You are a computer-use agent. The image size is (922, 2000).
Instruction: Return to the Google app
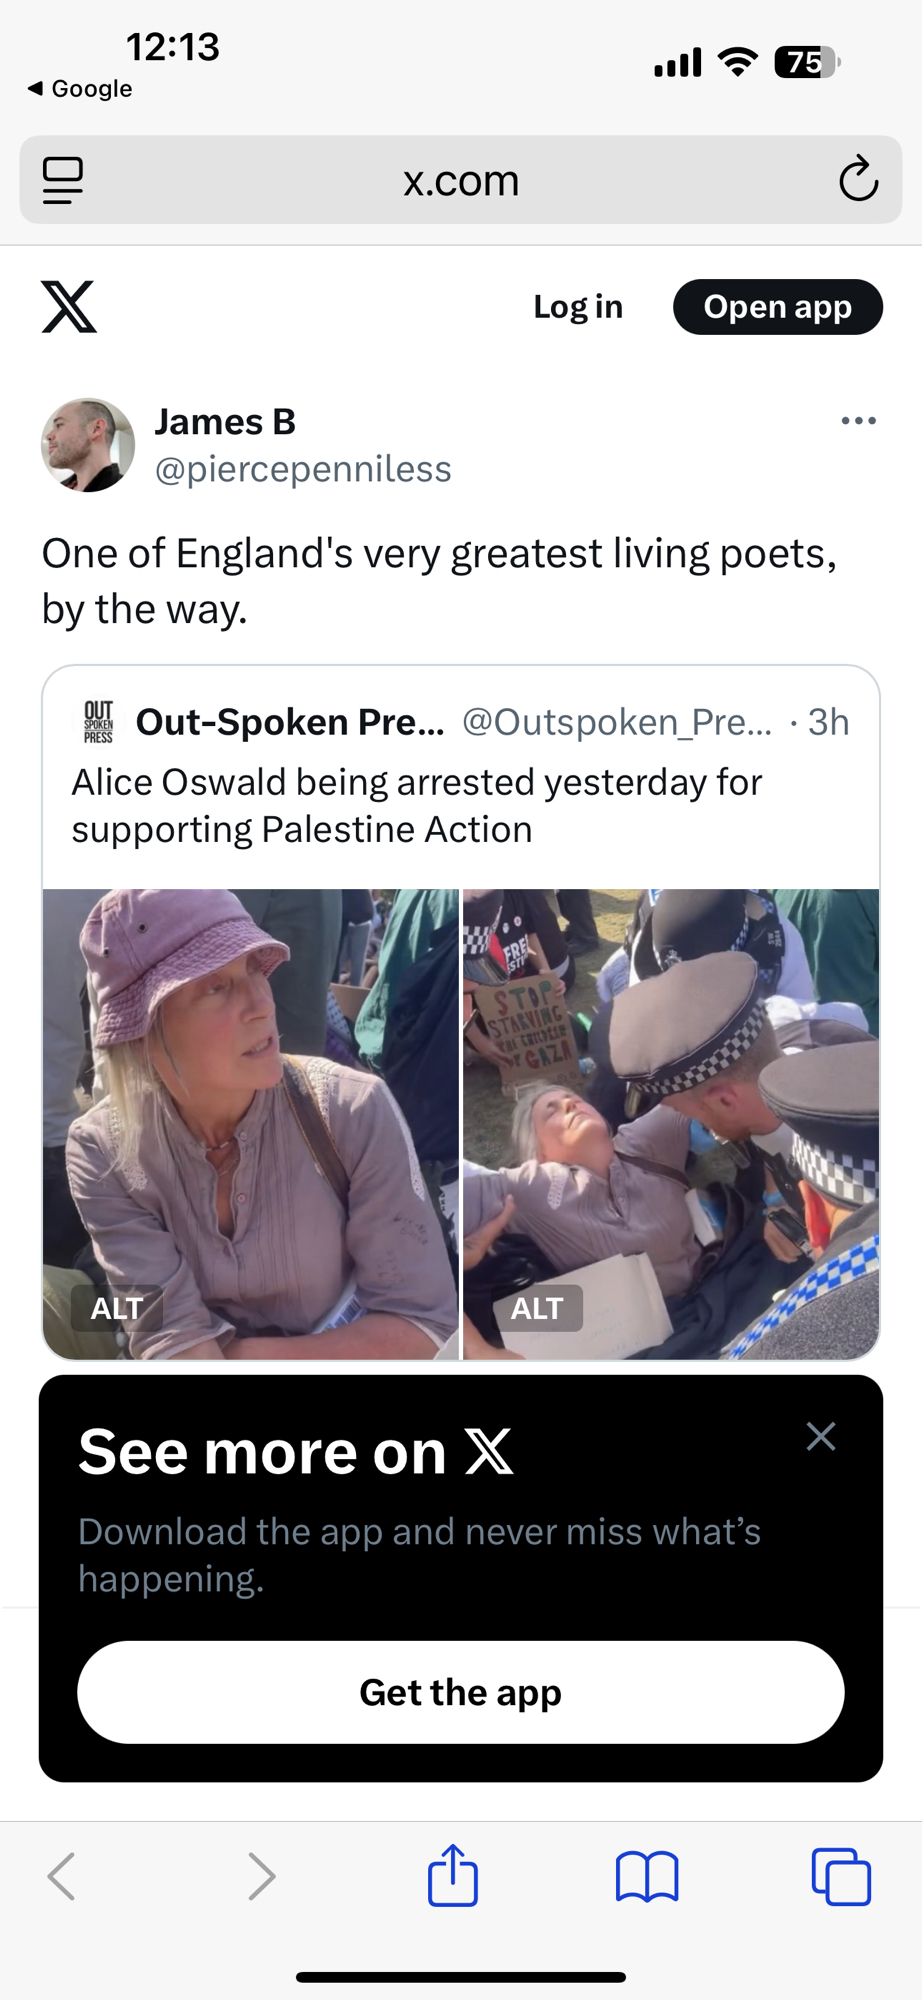[80, 89]
